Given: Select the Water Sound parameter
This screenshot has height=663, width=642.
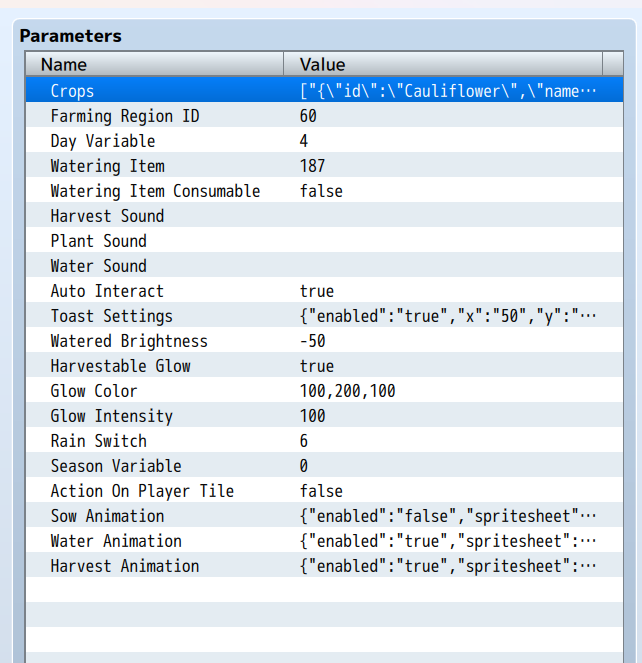Looking at the screenshot, I should click(98, 266).
